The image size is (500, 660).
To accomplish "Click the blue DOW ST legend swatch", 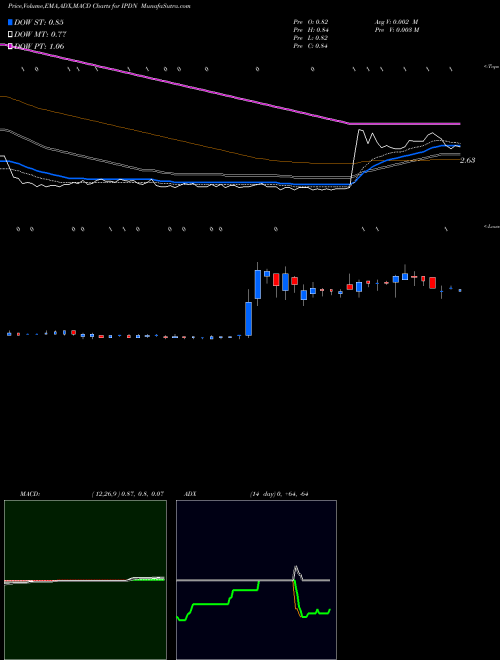I will click(10, 22).
